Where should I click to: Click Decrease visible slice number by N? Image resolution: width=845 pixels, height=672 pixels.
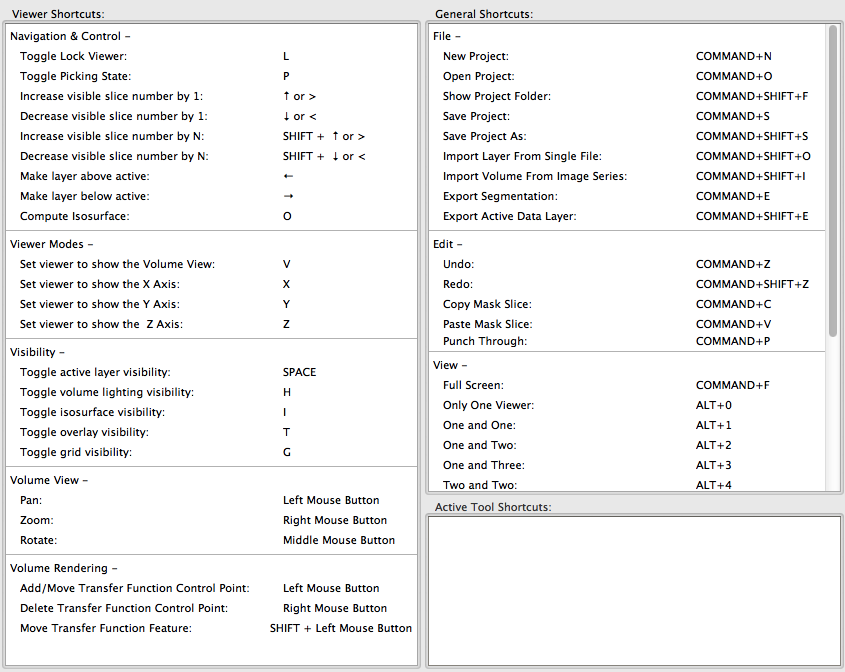(x=114, y=156)
